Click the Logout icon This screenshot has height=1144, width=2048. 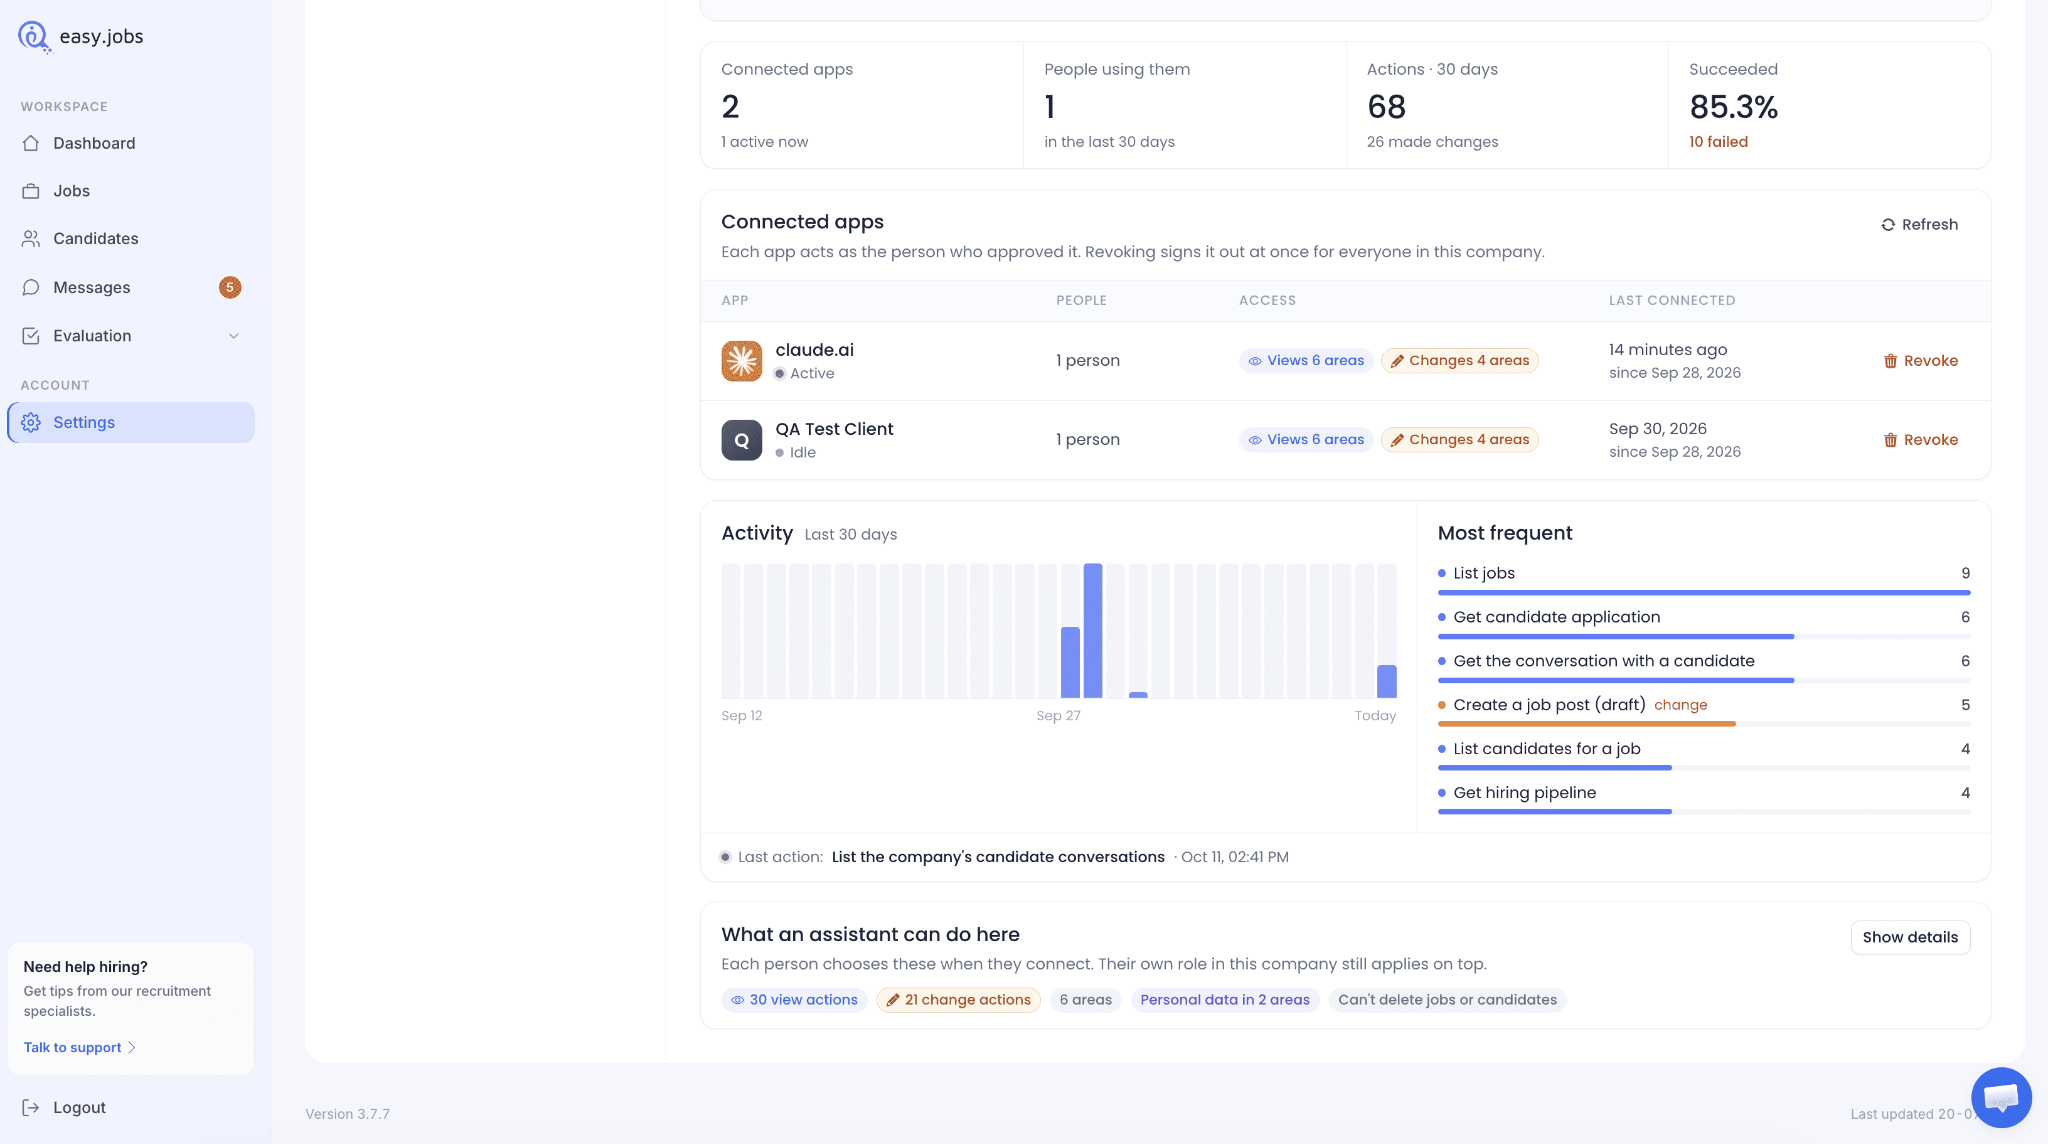[x=31, y=1107]
